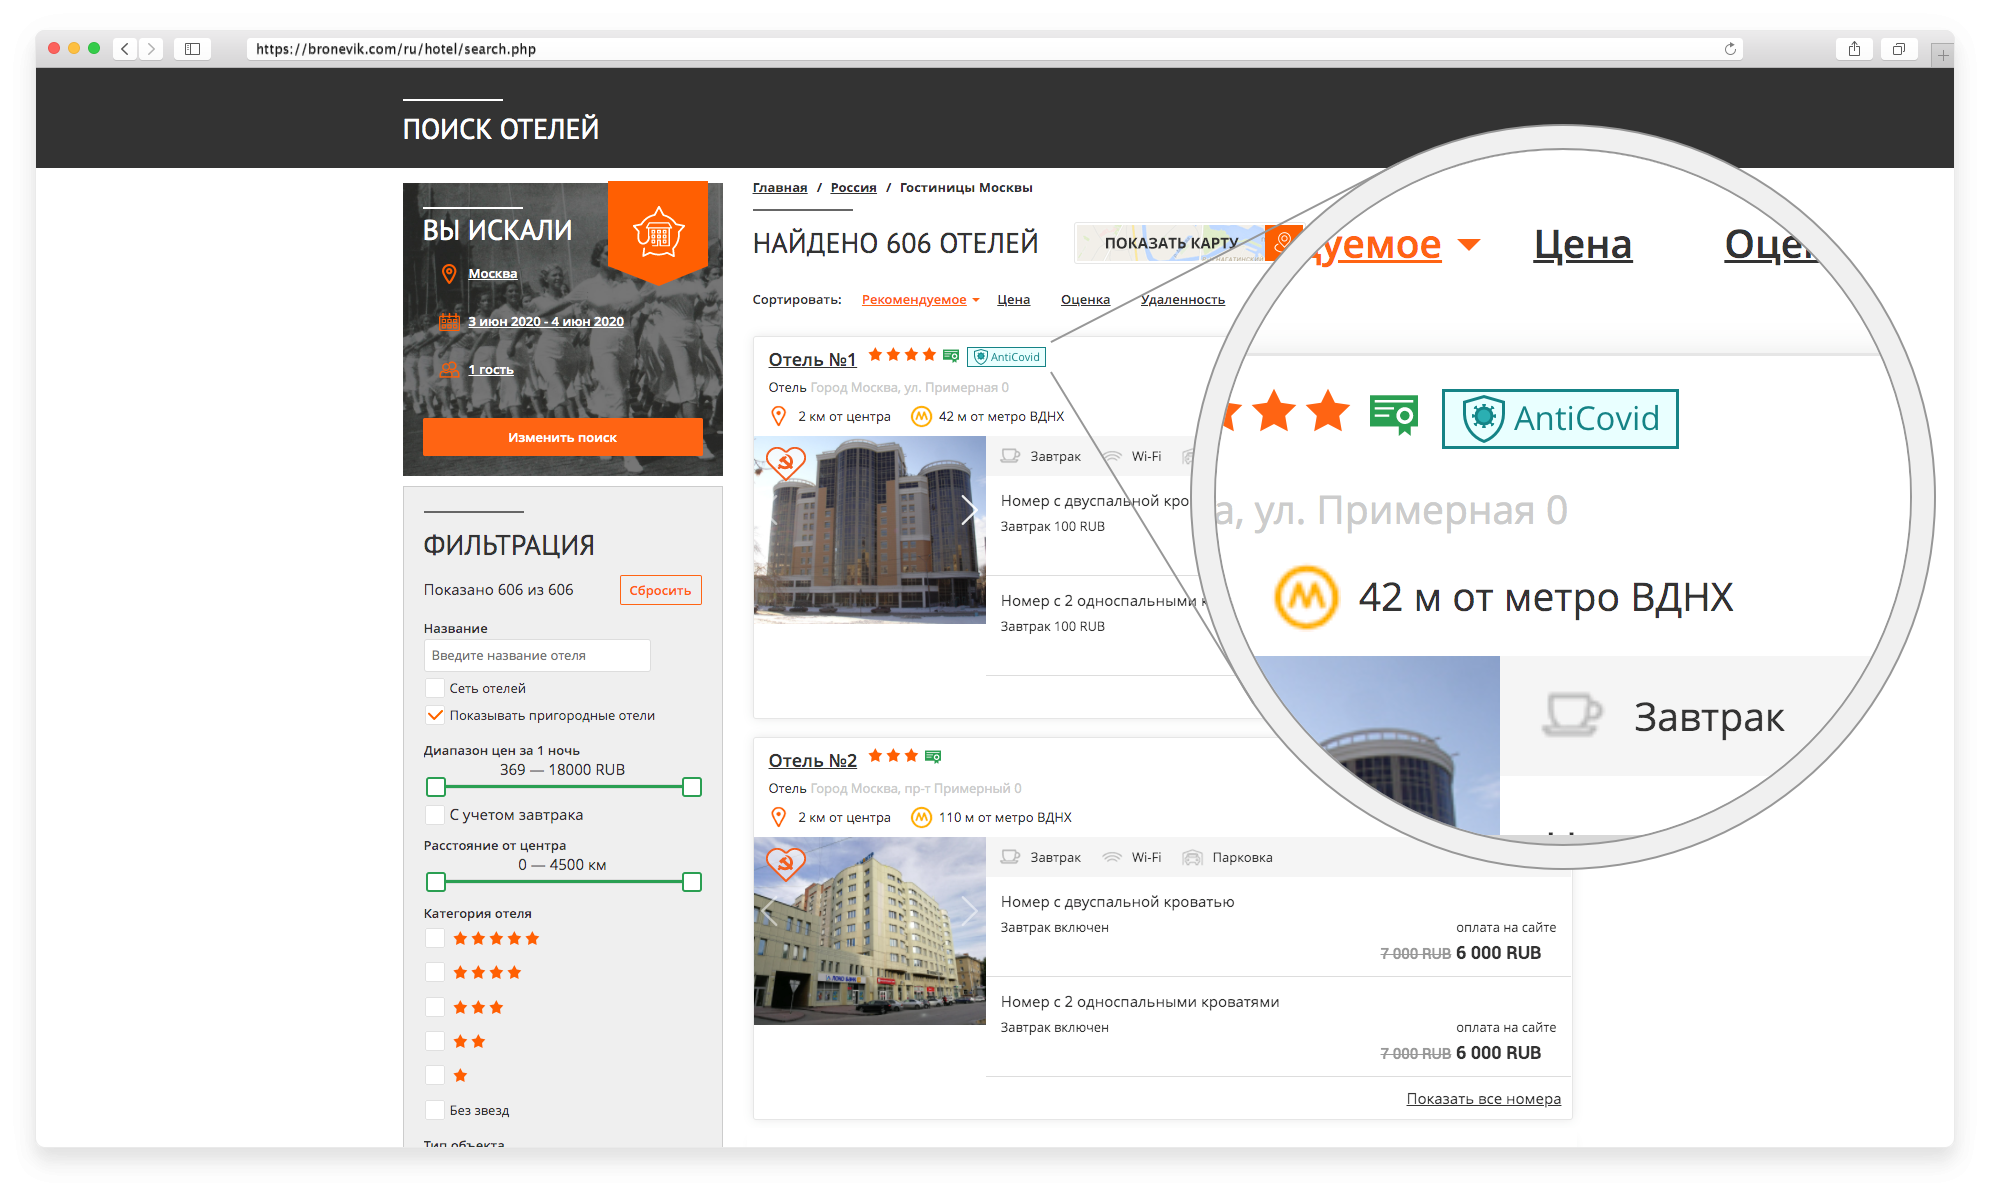
Task: Uncheck Показывать пригородные отели
Action: (x=435, y=715)
